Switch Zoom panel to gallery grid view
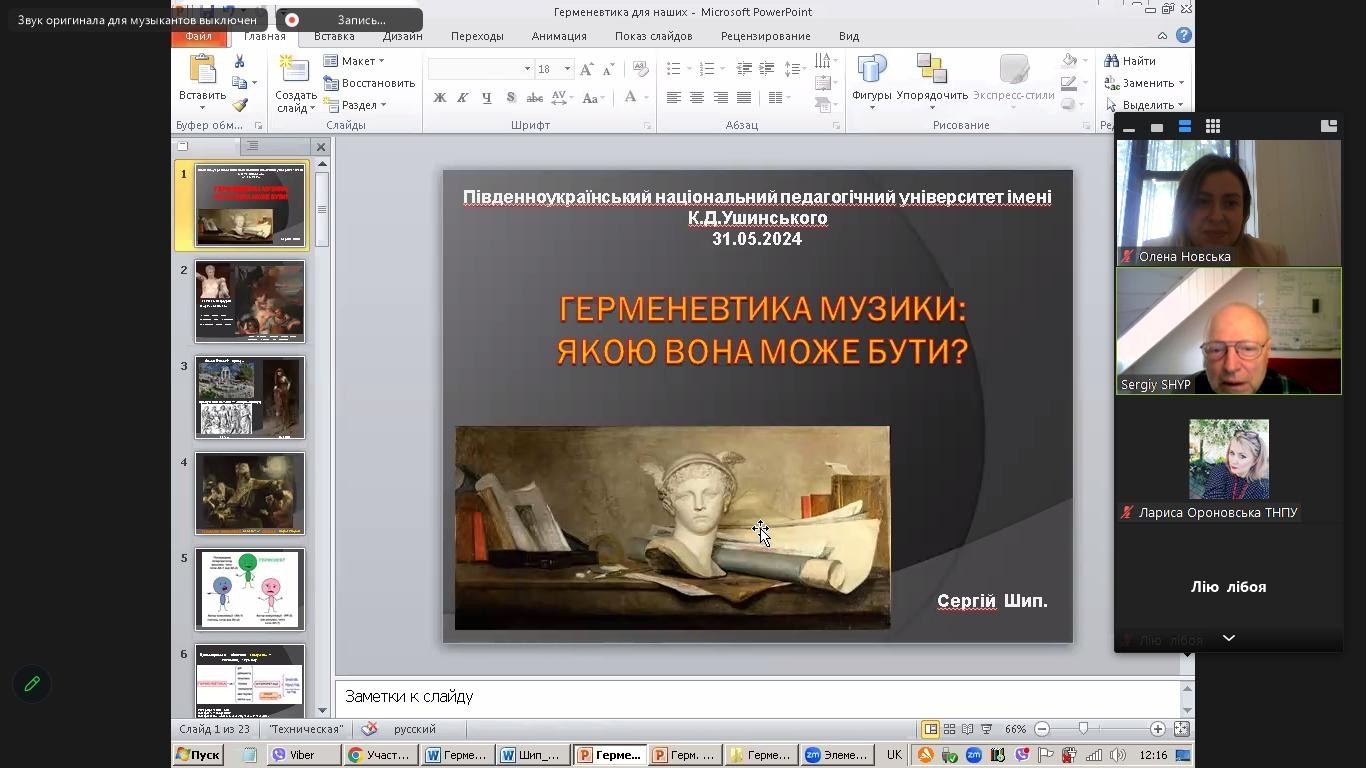This screenshot has width=1366, height=768. (1213, 126)
